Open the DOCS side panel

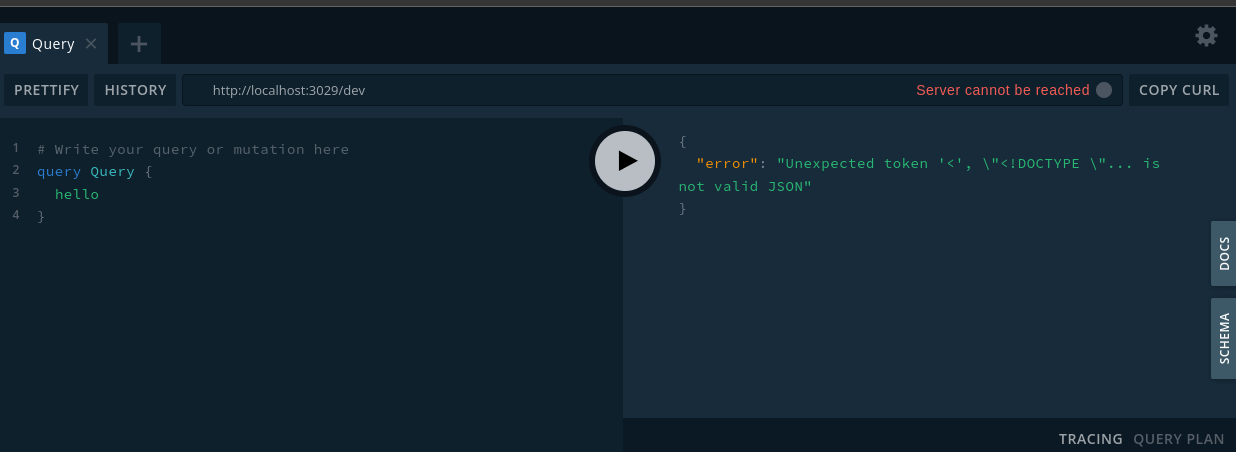1224,254
